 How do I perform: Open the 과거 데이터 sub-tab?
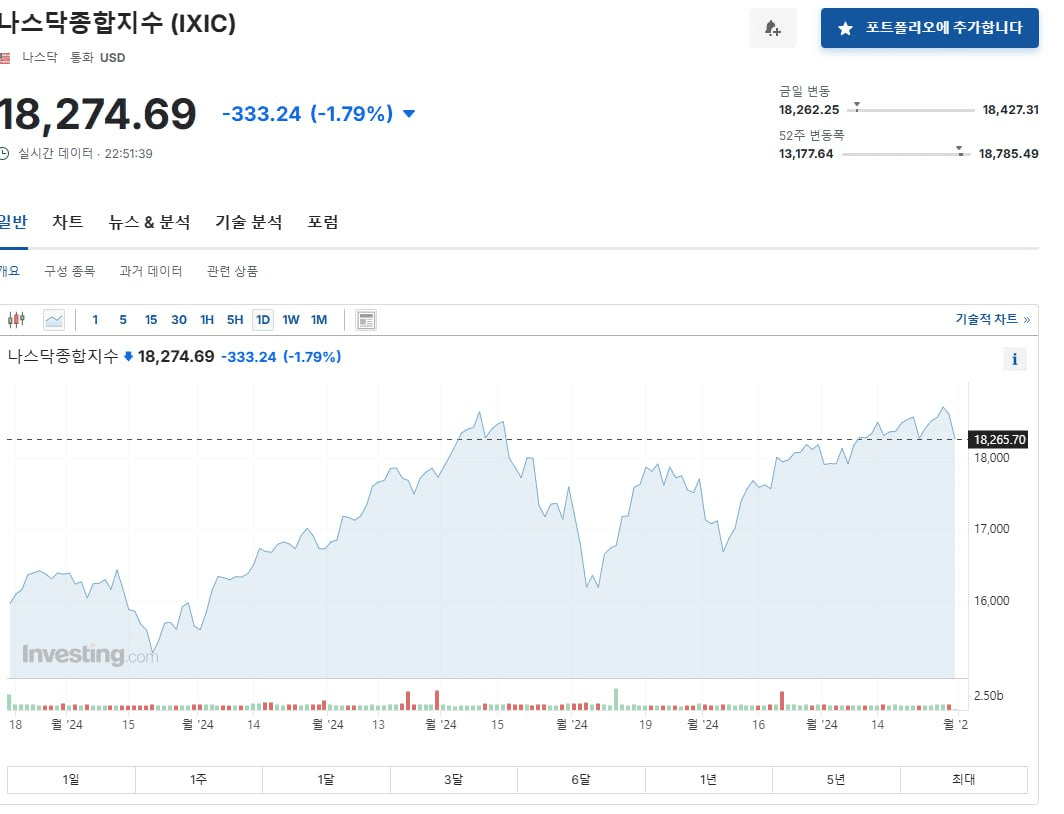(x=151, y=271)
